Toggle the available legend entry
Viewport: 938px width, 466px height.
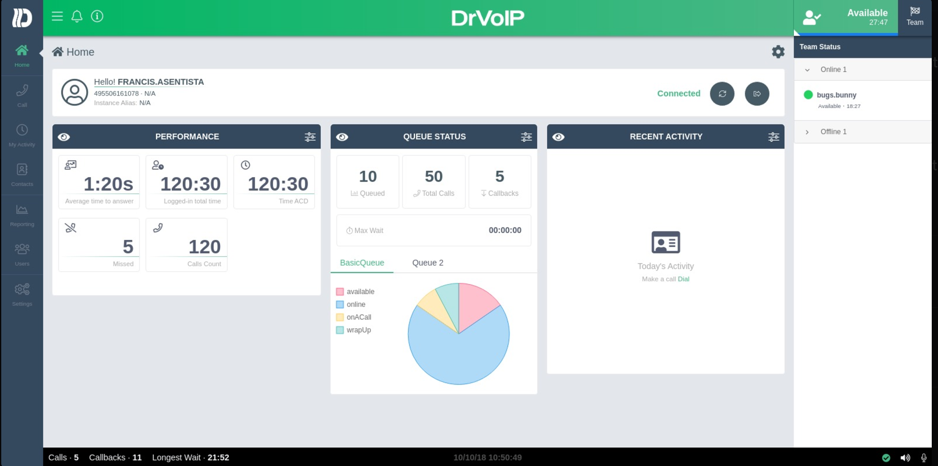355,291
